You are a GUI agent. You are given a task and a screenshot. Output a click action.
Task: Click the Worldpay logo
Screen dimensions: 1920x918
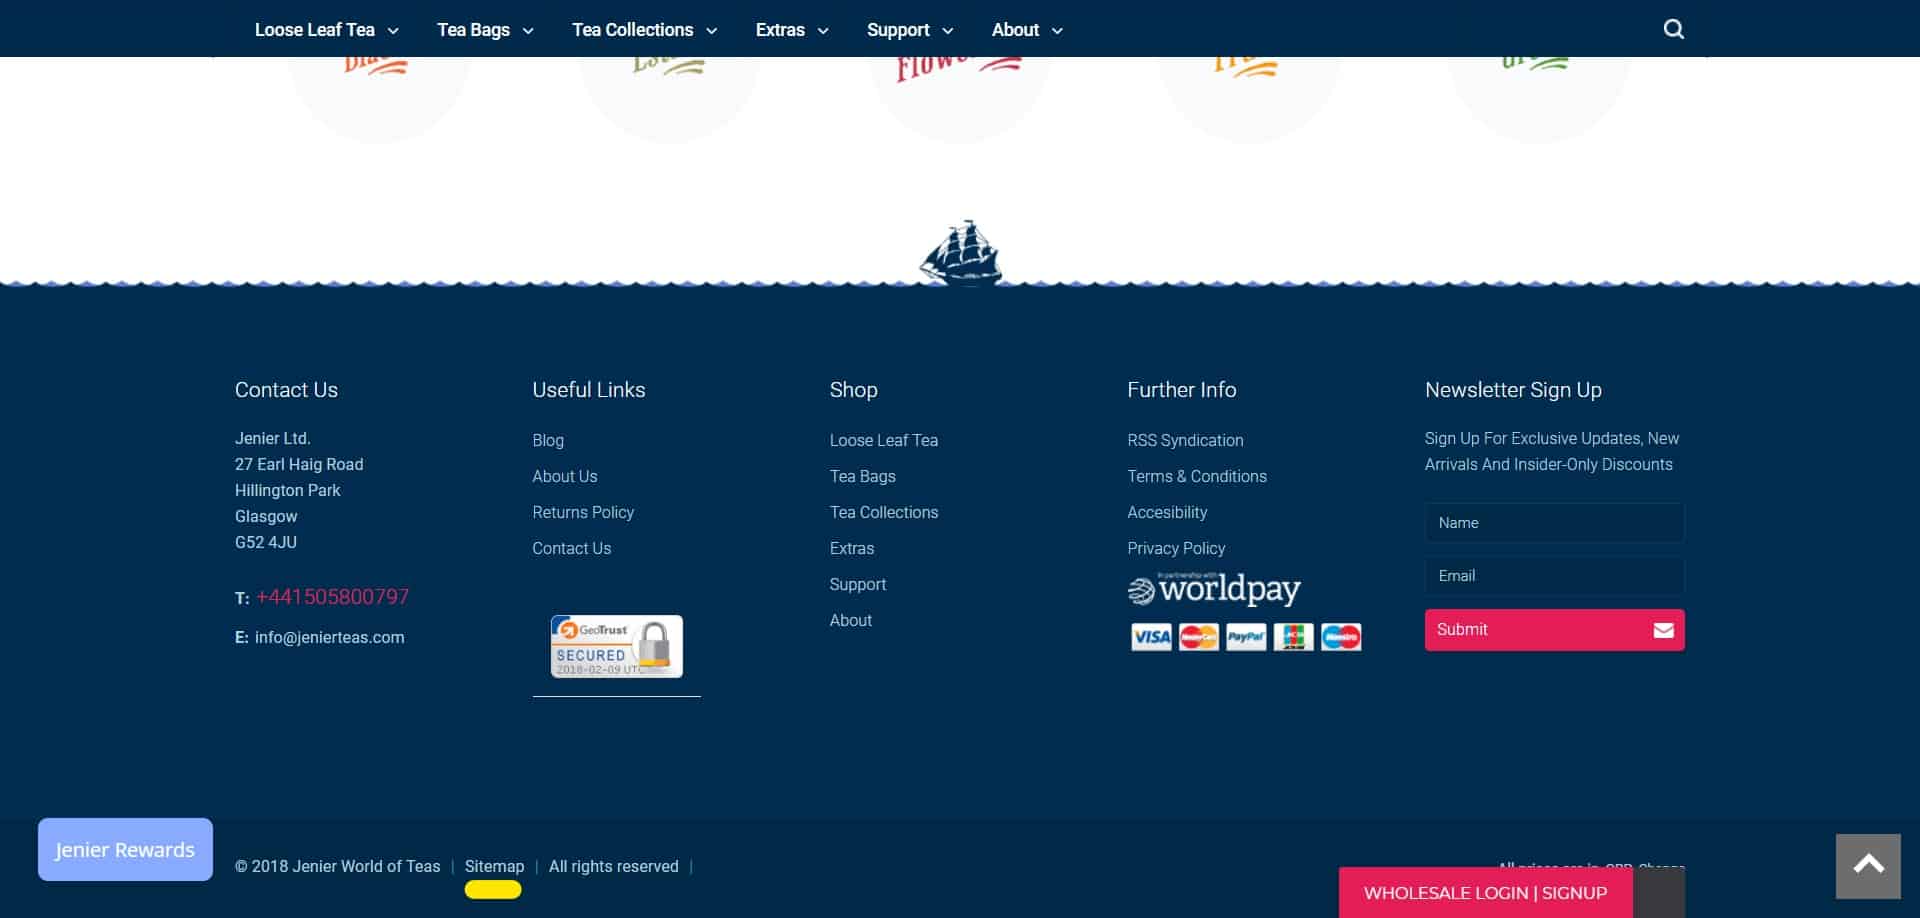[1214, 590]
